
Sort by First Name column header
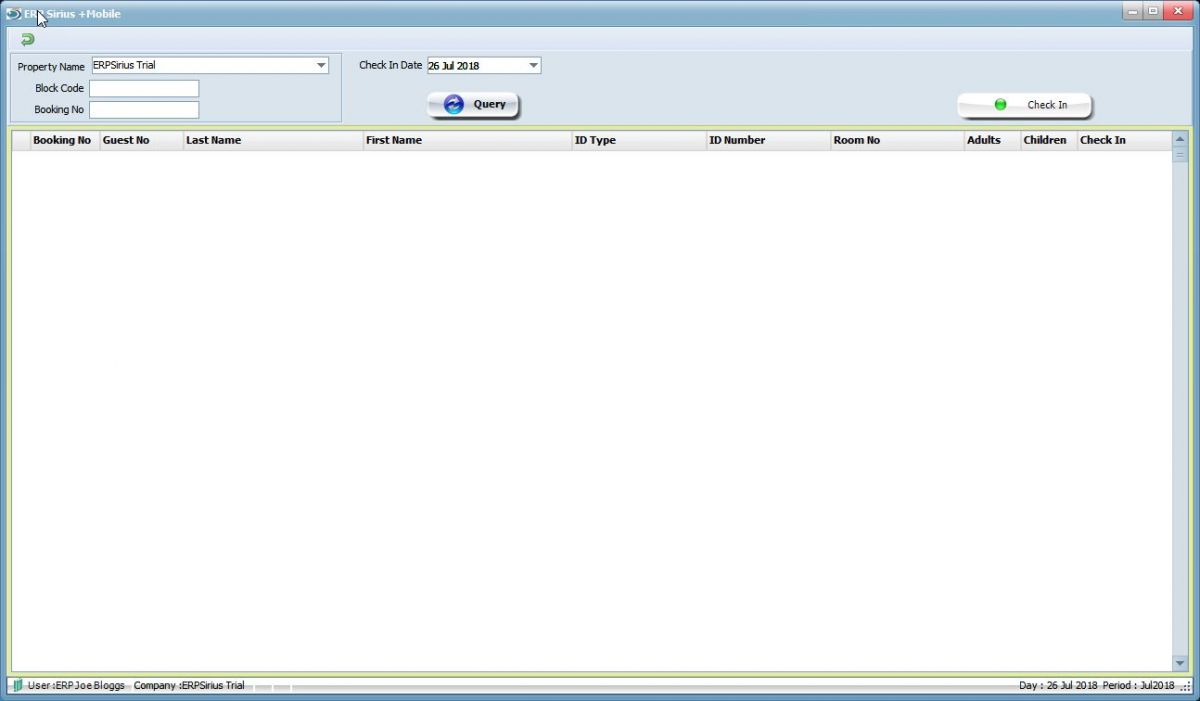pyautogui.click(x=467, y=140)
